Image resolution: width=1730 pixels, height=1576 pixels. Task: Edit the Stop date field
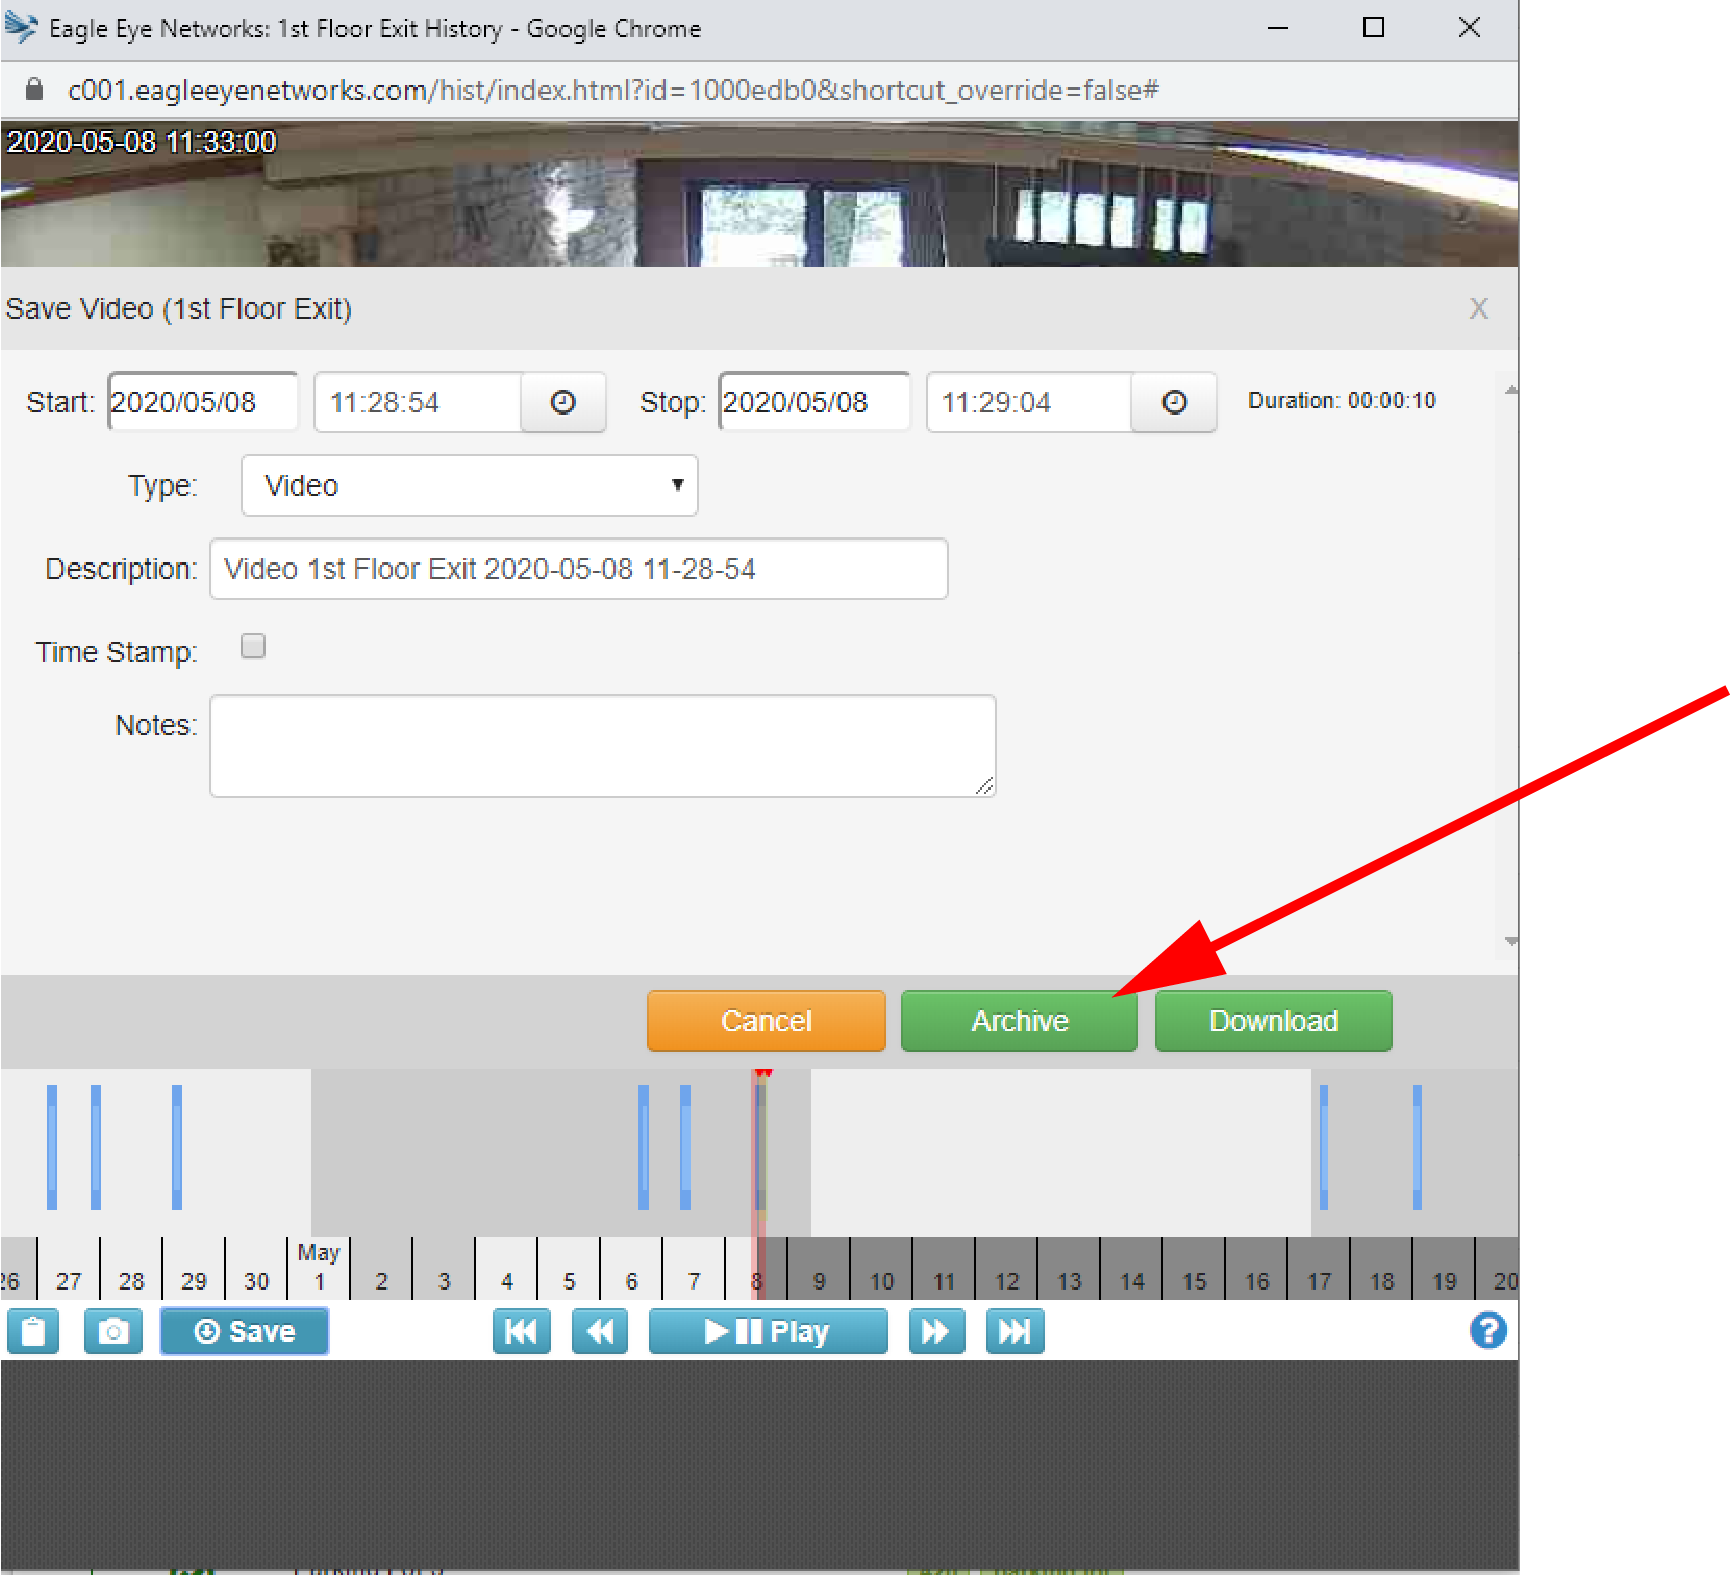pyautogui.click(x=814, y=402)
